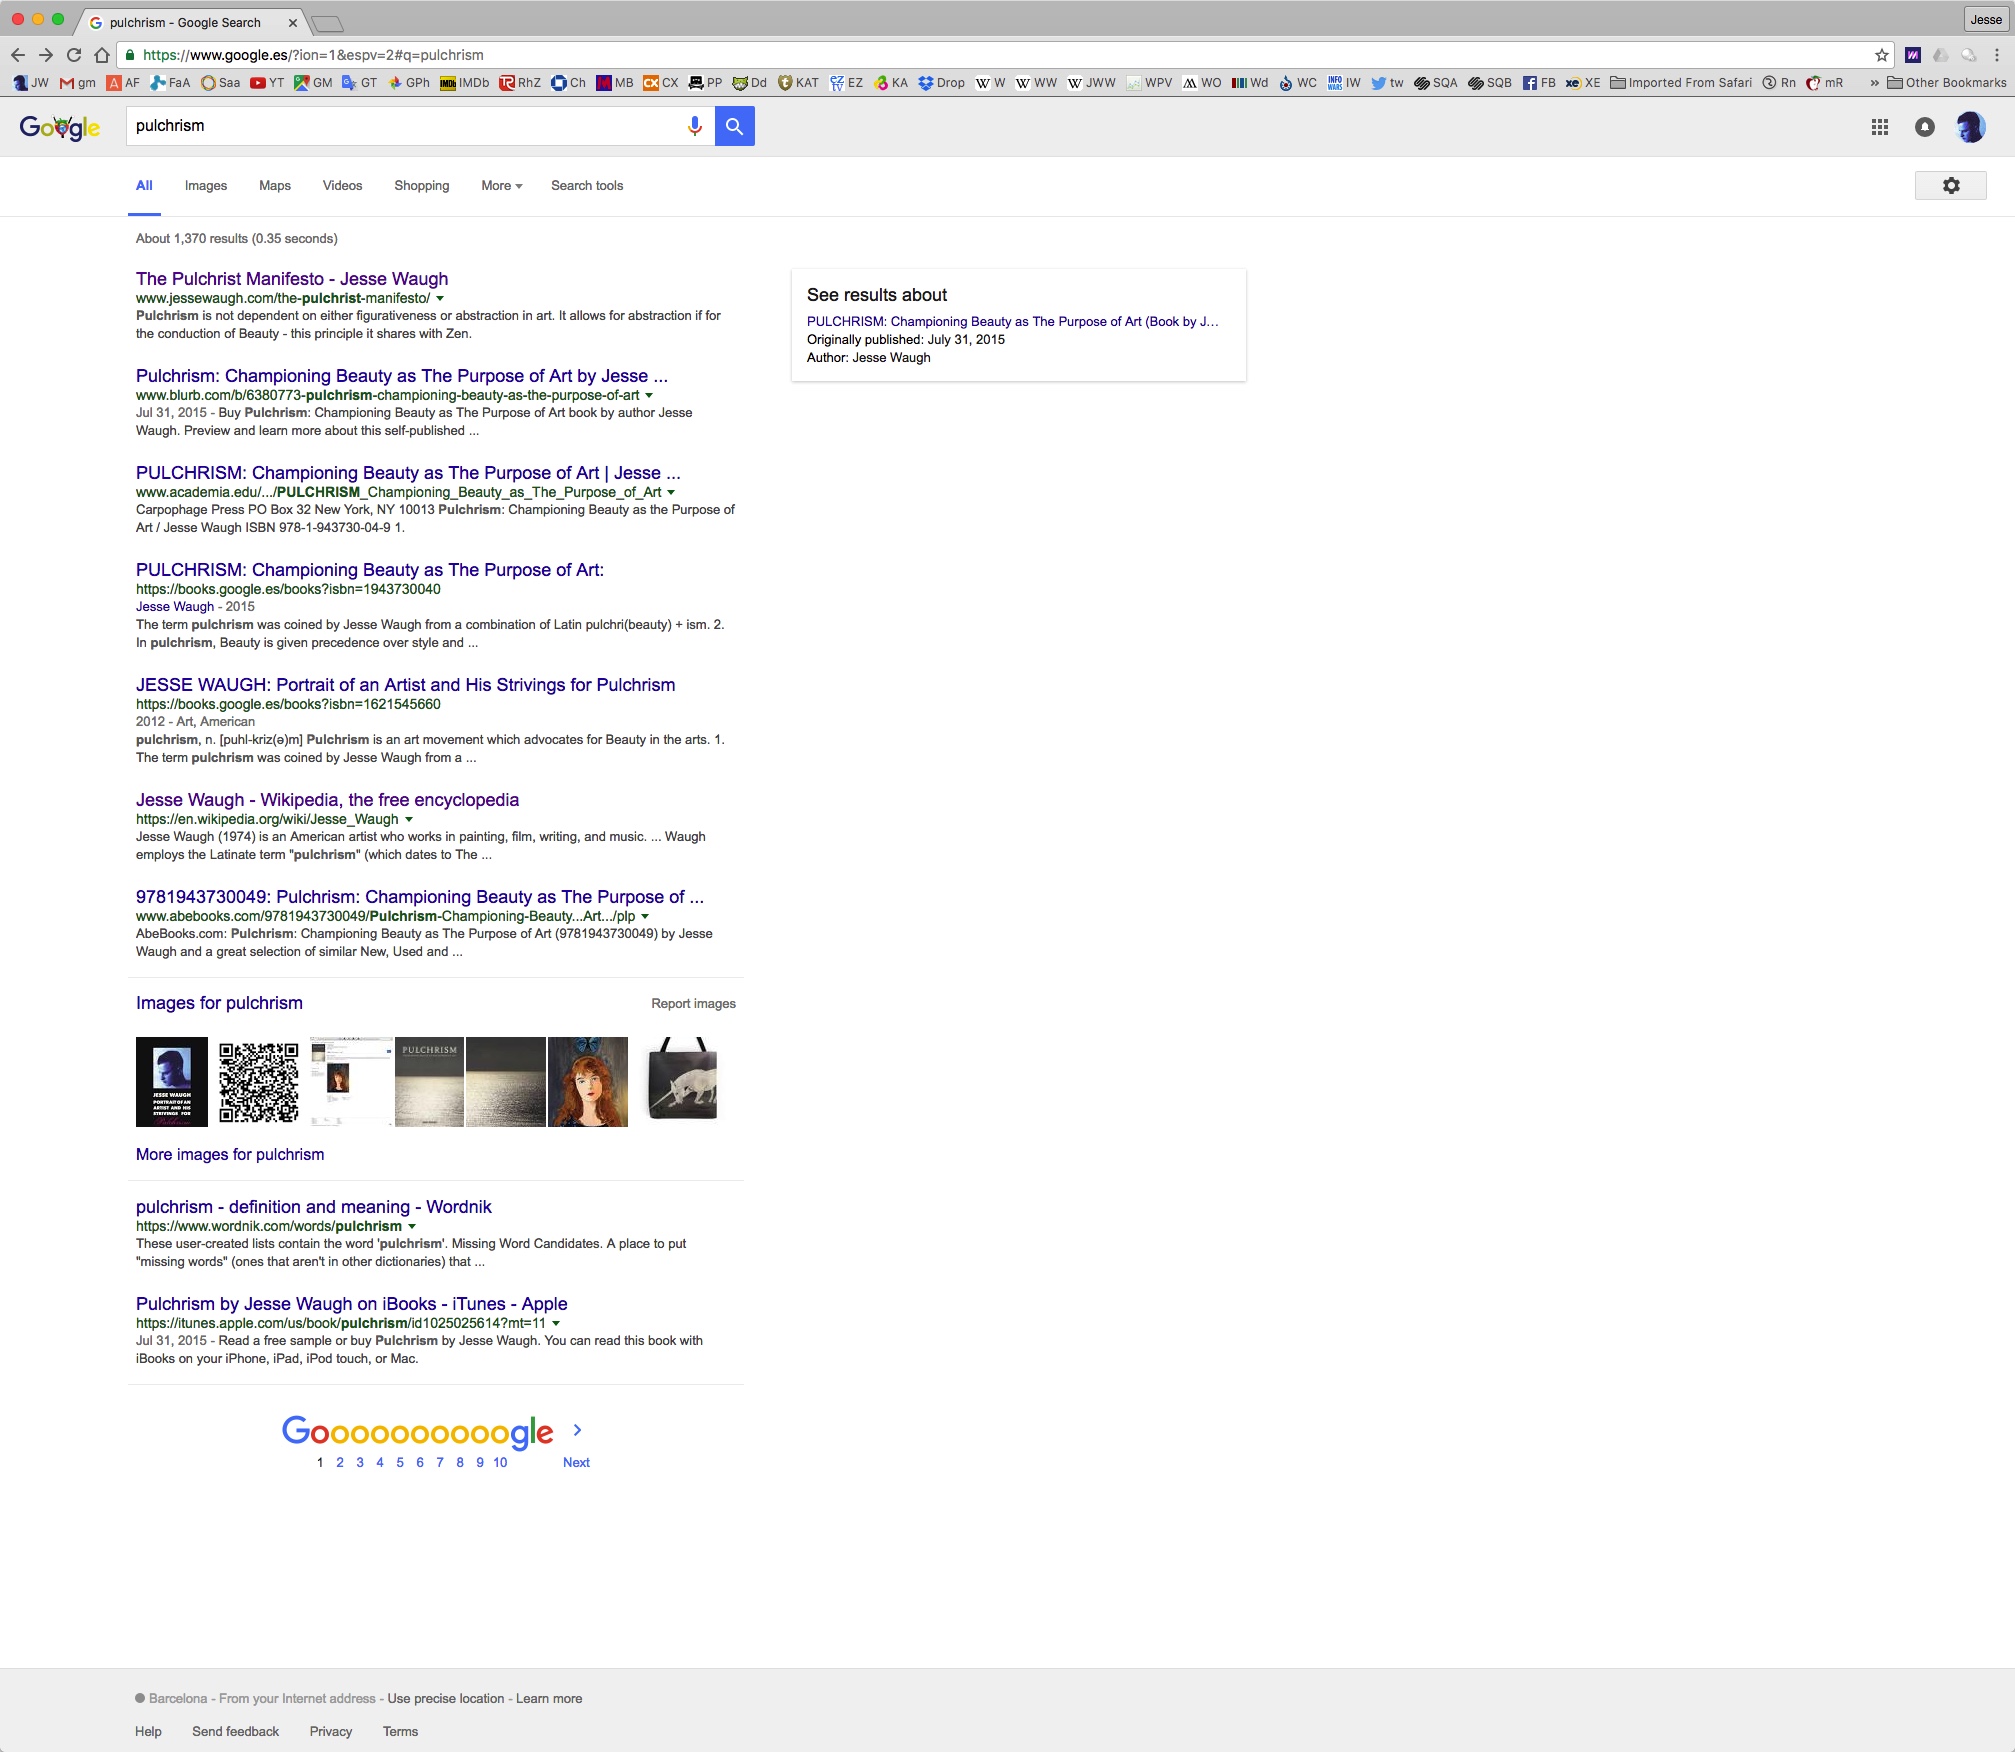The height and width of the screenshot is (1752, 2015).
Task: Click the browser forward arrow
Action: click(46, 55)
